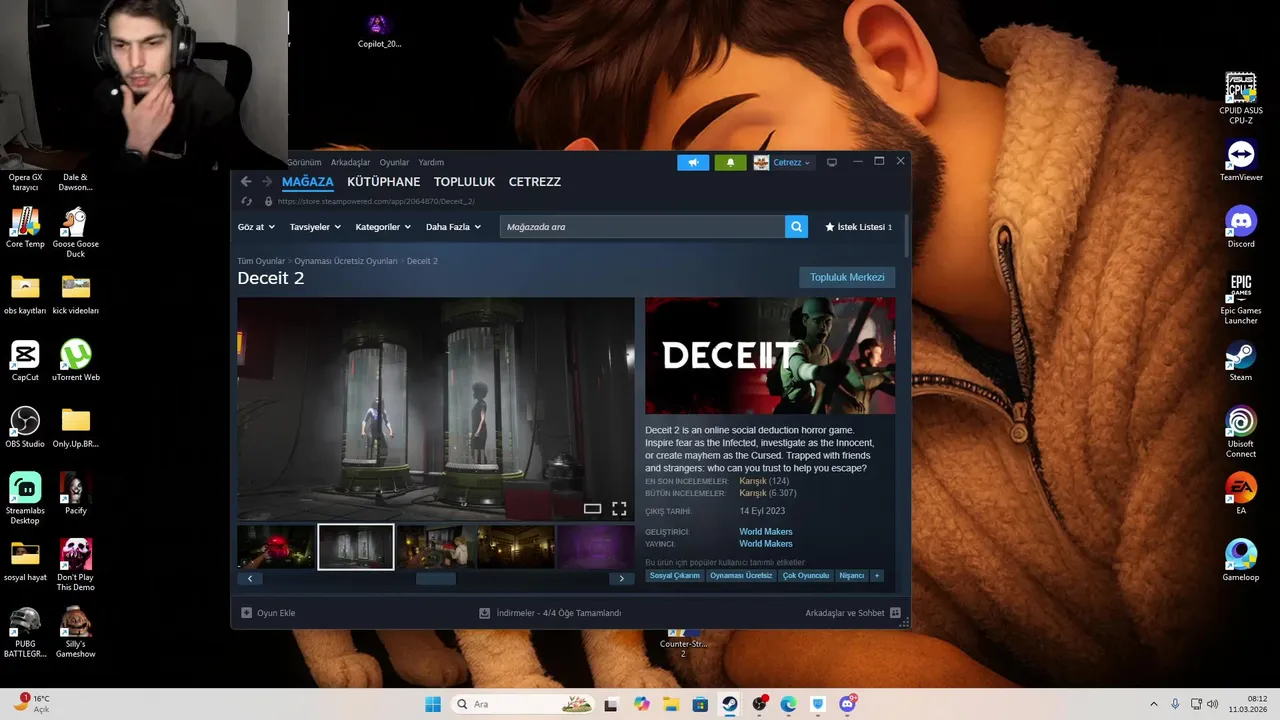Switch Steam to Big Picture mode icon
This screenshot has width=1280, height=720.
[x=832, y=162]
